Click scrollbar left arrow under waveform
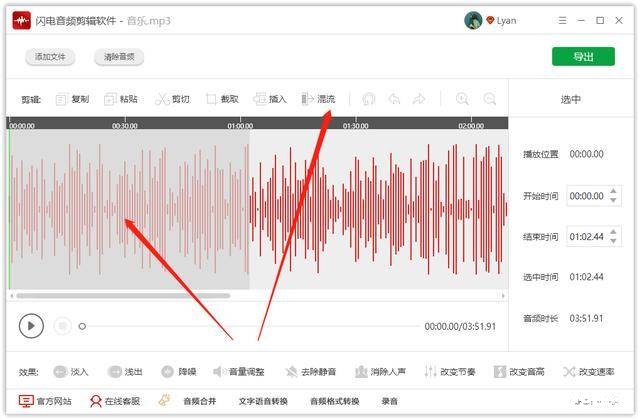 coord(12,296)
